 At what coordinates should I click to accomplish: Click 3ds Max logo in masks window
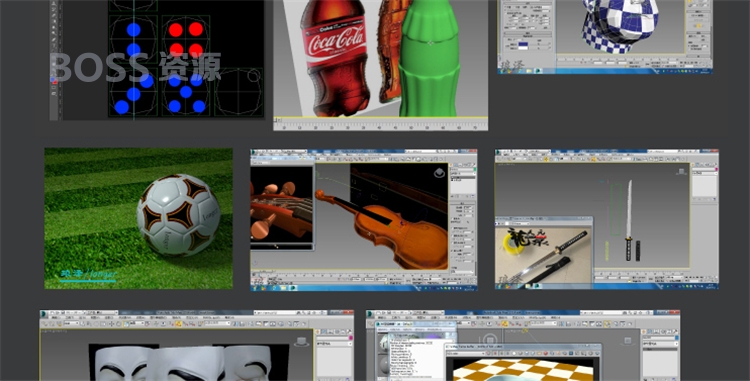coord(44,313)
